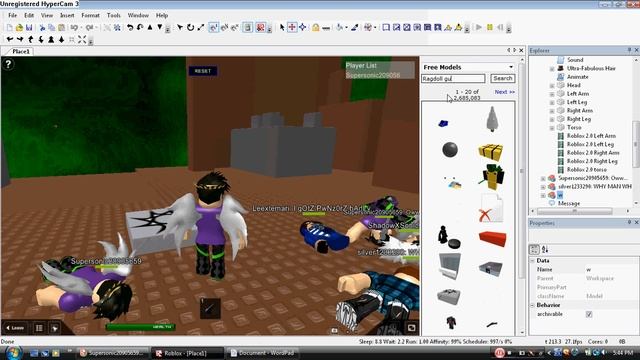Expand the Torso tree node
The height and width of the screenshot is (360, 640).
pos(551,128)
